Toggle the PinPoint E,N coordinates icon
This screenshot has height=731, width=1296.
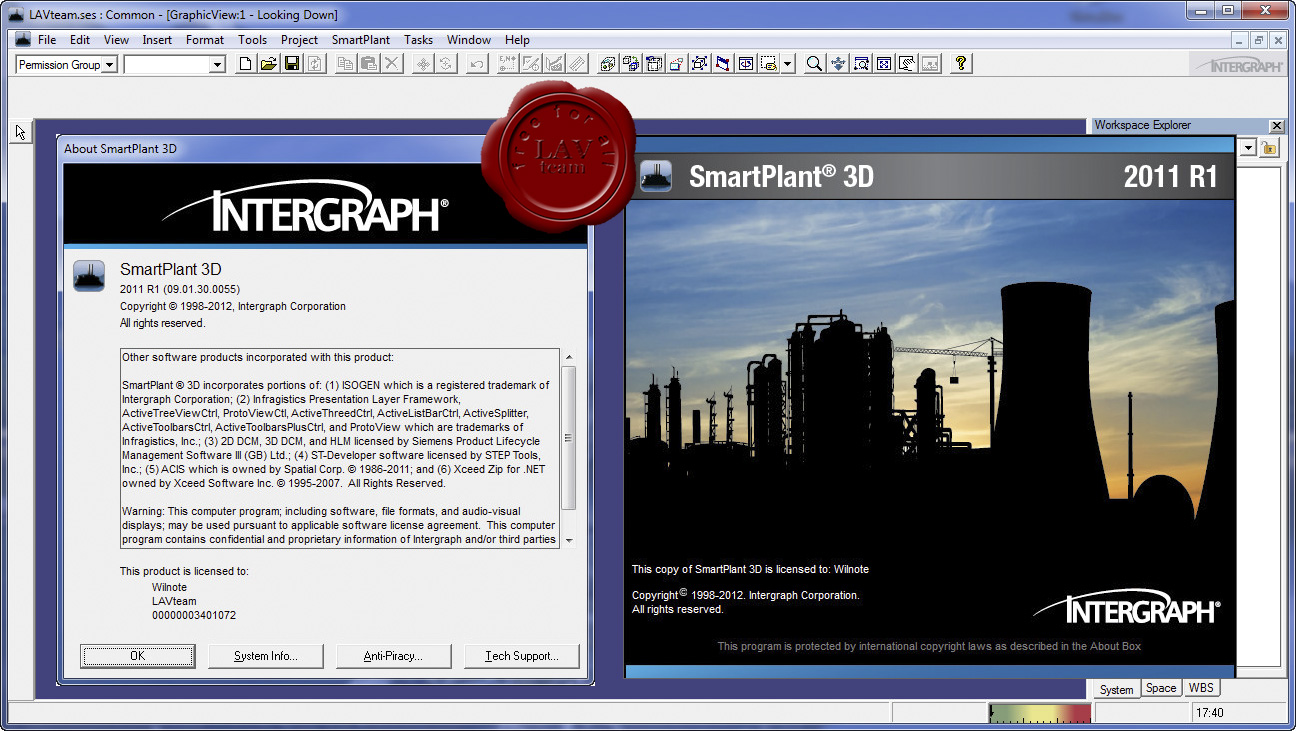point(508,64)
